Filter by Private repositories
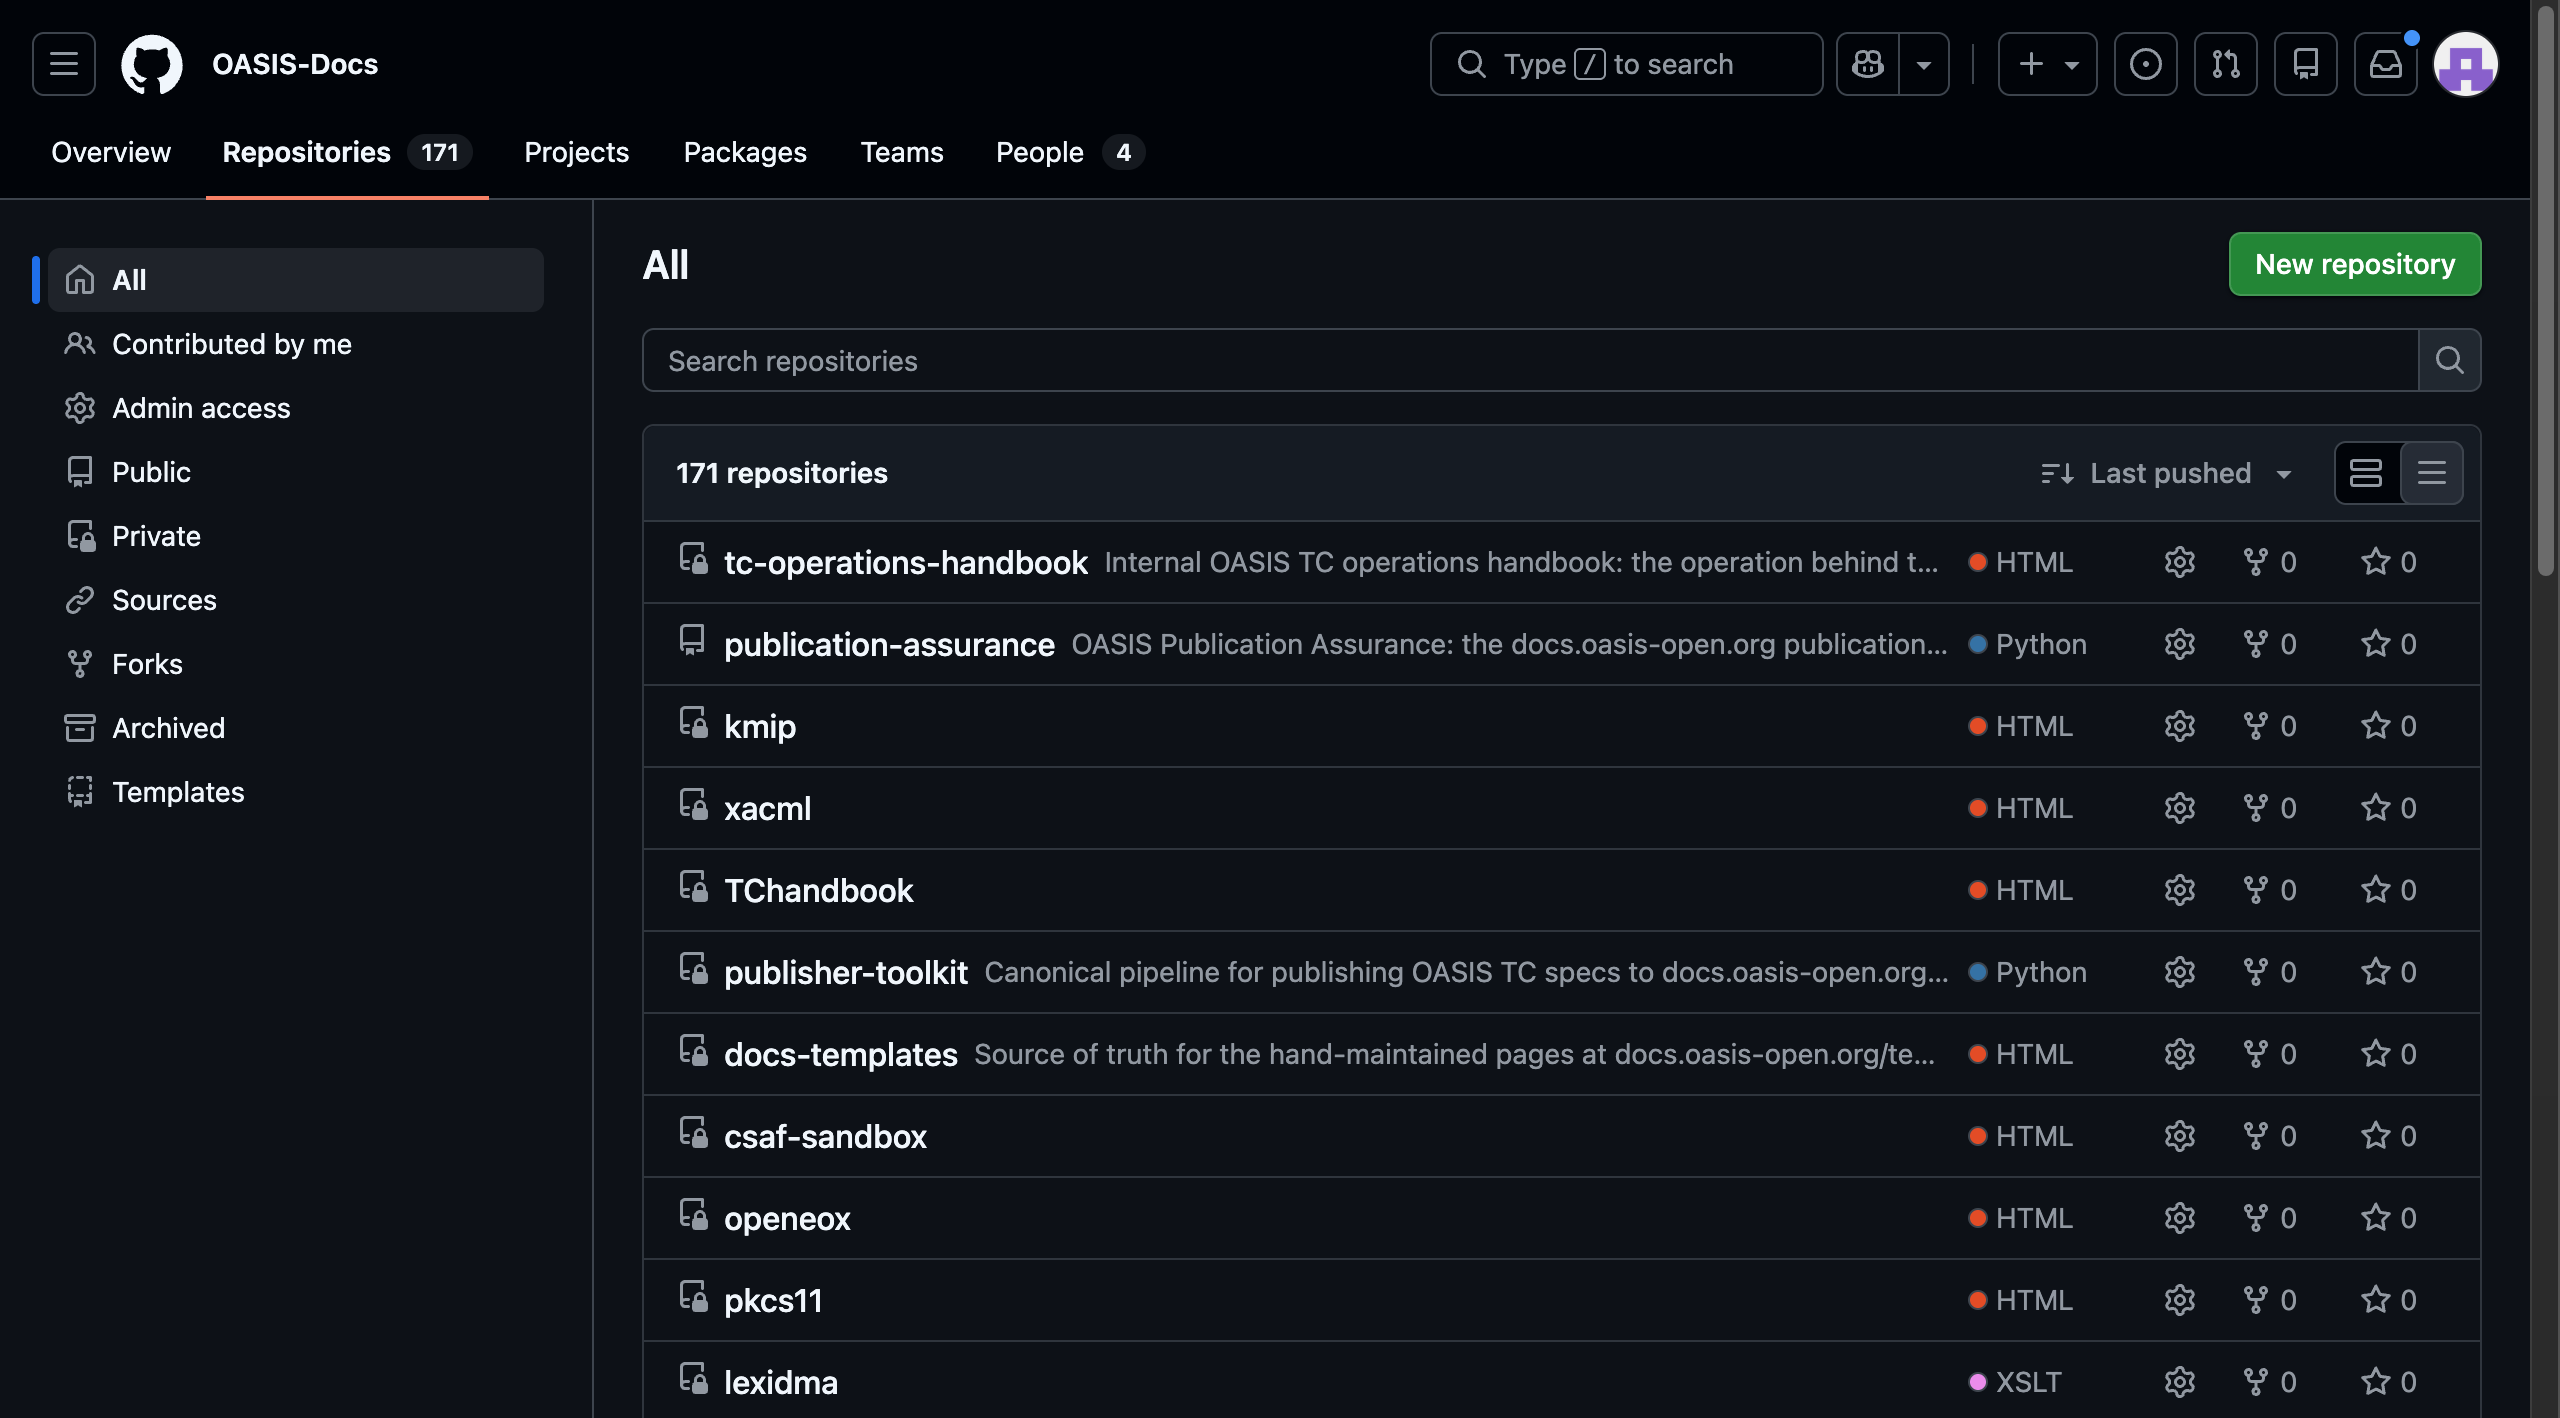The width and height of the screenshot is (2560, 1418). [x=296, y=536]
